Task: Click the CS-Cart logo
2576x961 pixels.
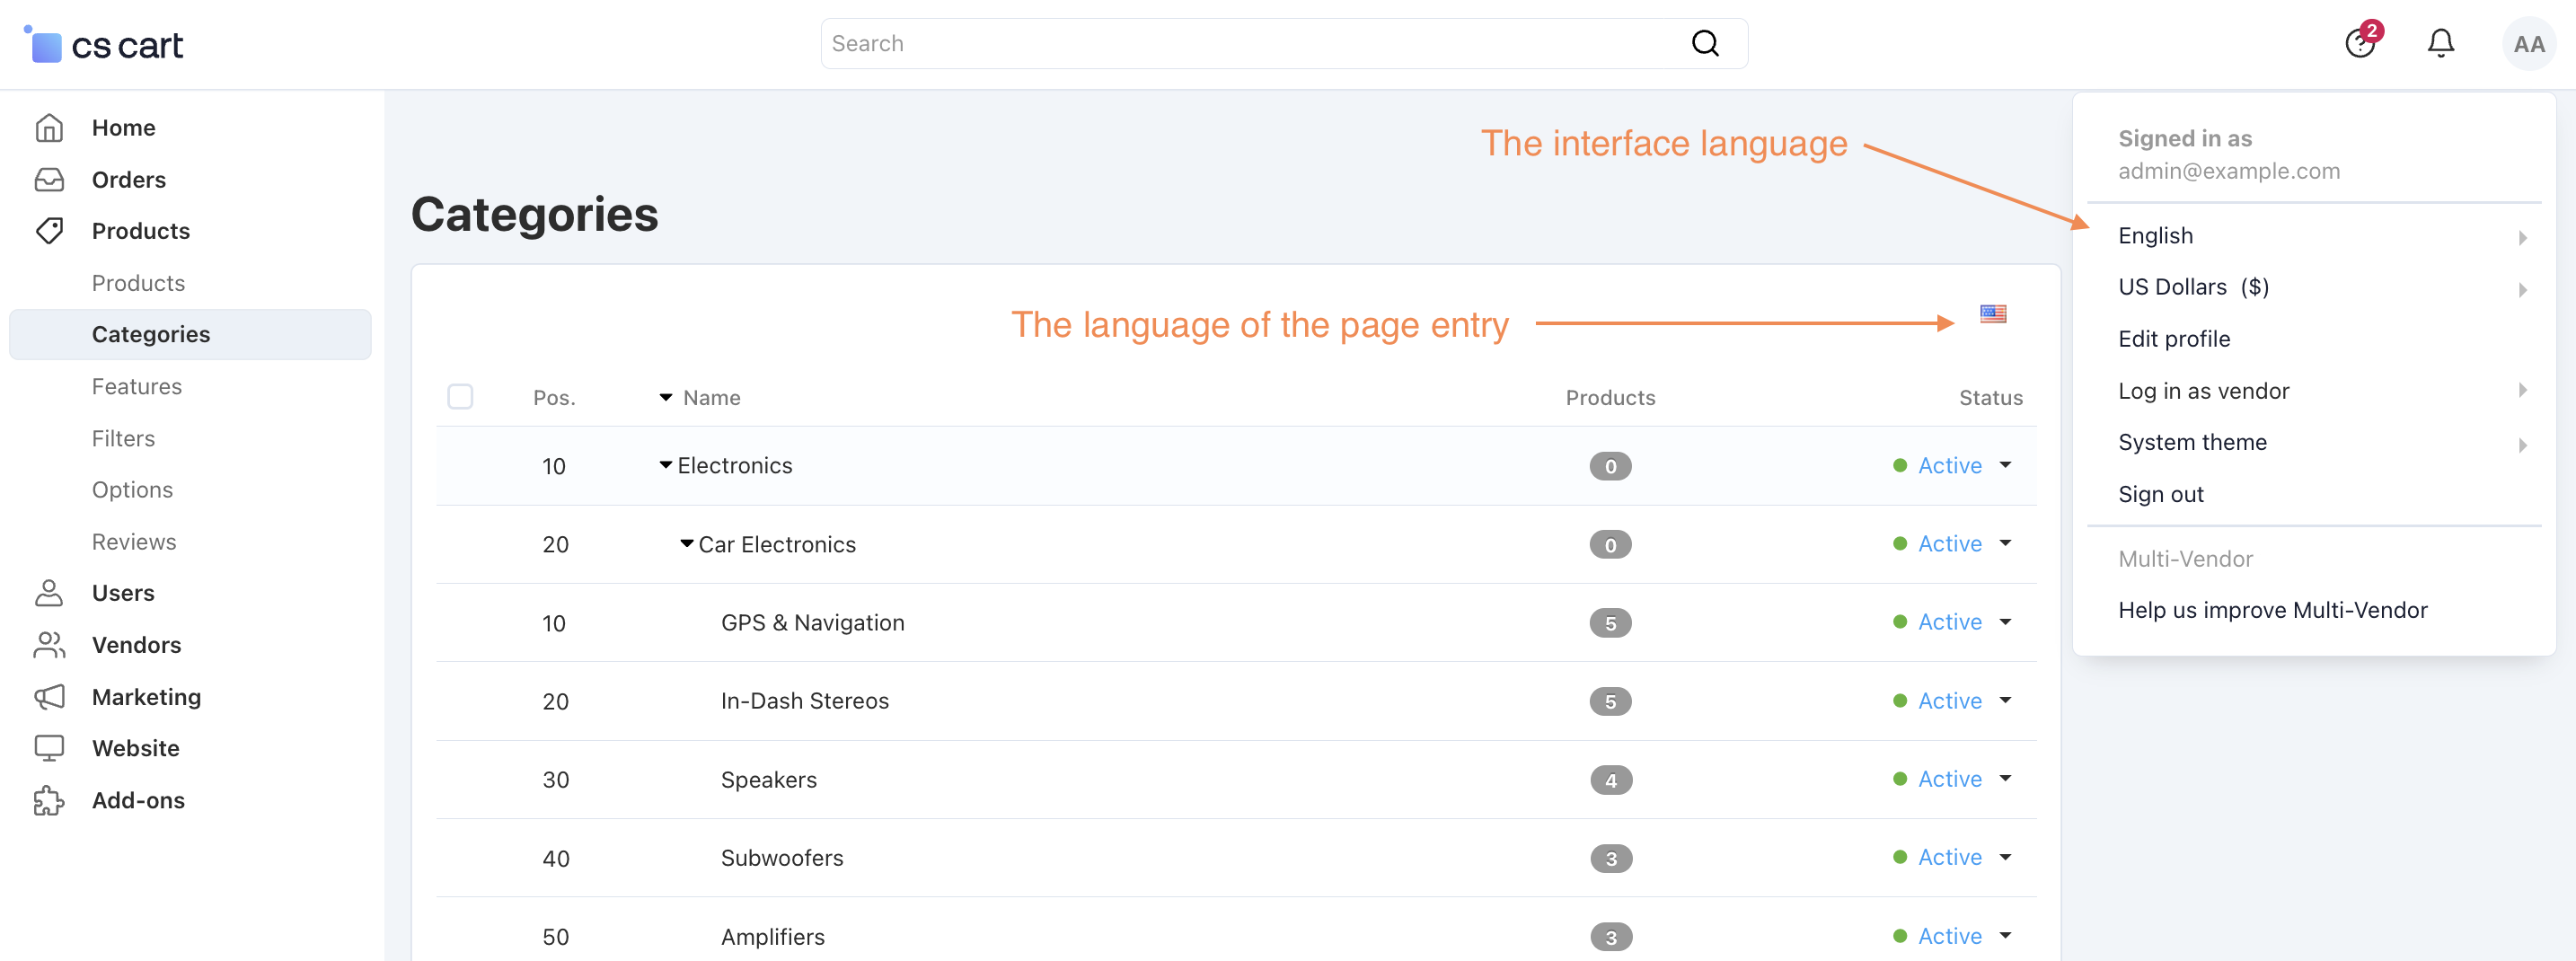Action: point(103,44)
